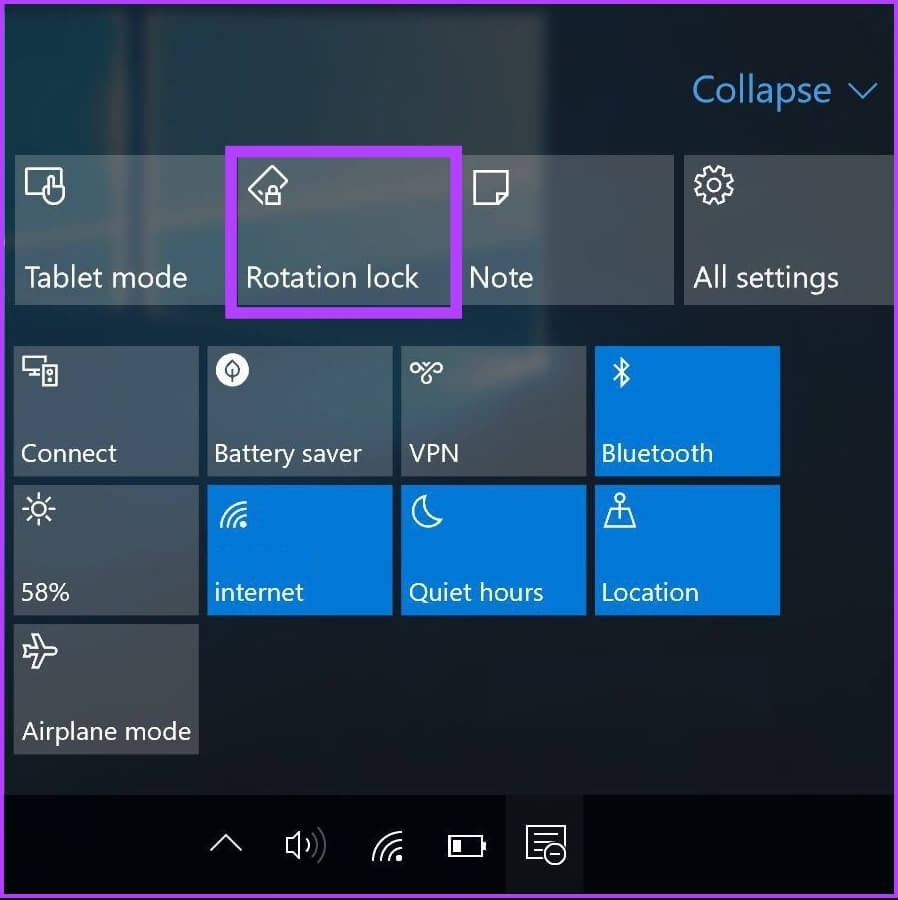The image size is (898, 900).
Task: Open the Note tile
Action: pyautogui.click(x=568, y=230)
